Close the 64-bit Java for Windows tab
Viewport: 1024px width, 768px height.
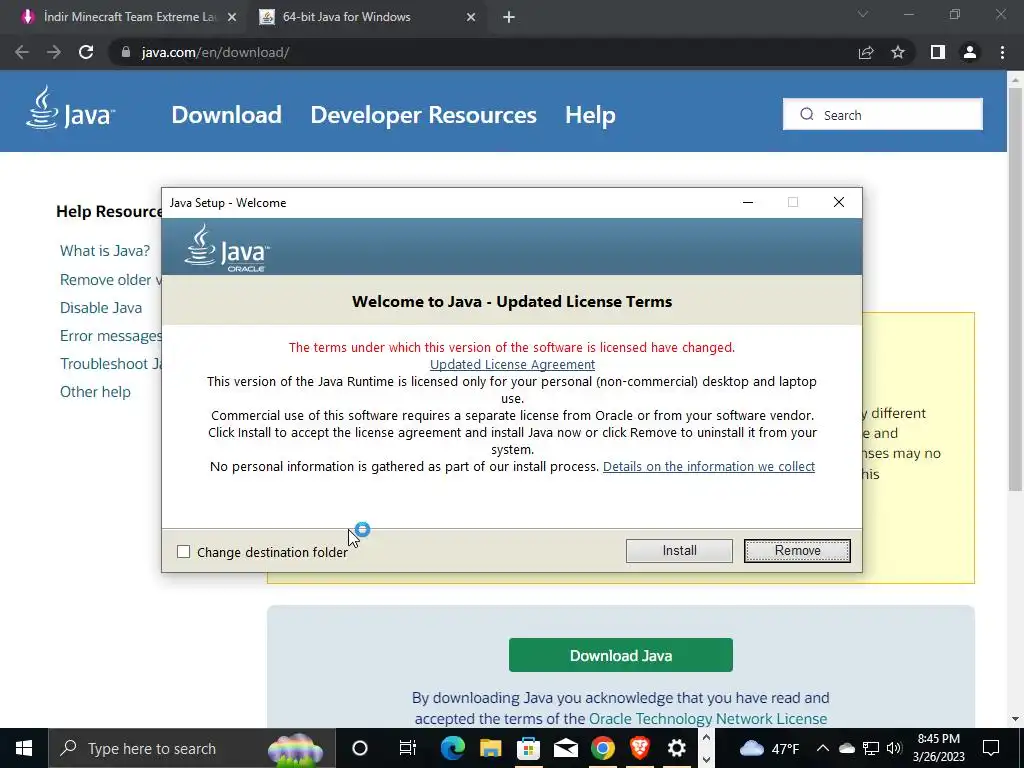pyautogui.click(x=471, y=18)
